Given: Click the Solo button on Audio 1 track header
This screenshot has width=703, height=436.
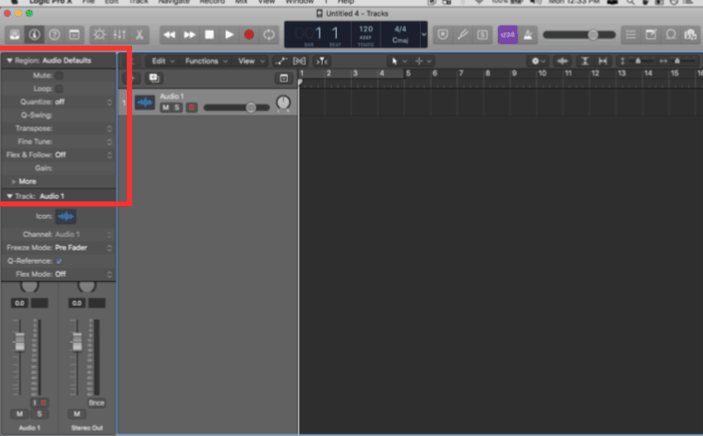Looking at the screenshot, I should pos(177,107).
